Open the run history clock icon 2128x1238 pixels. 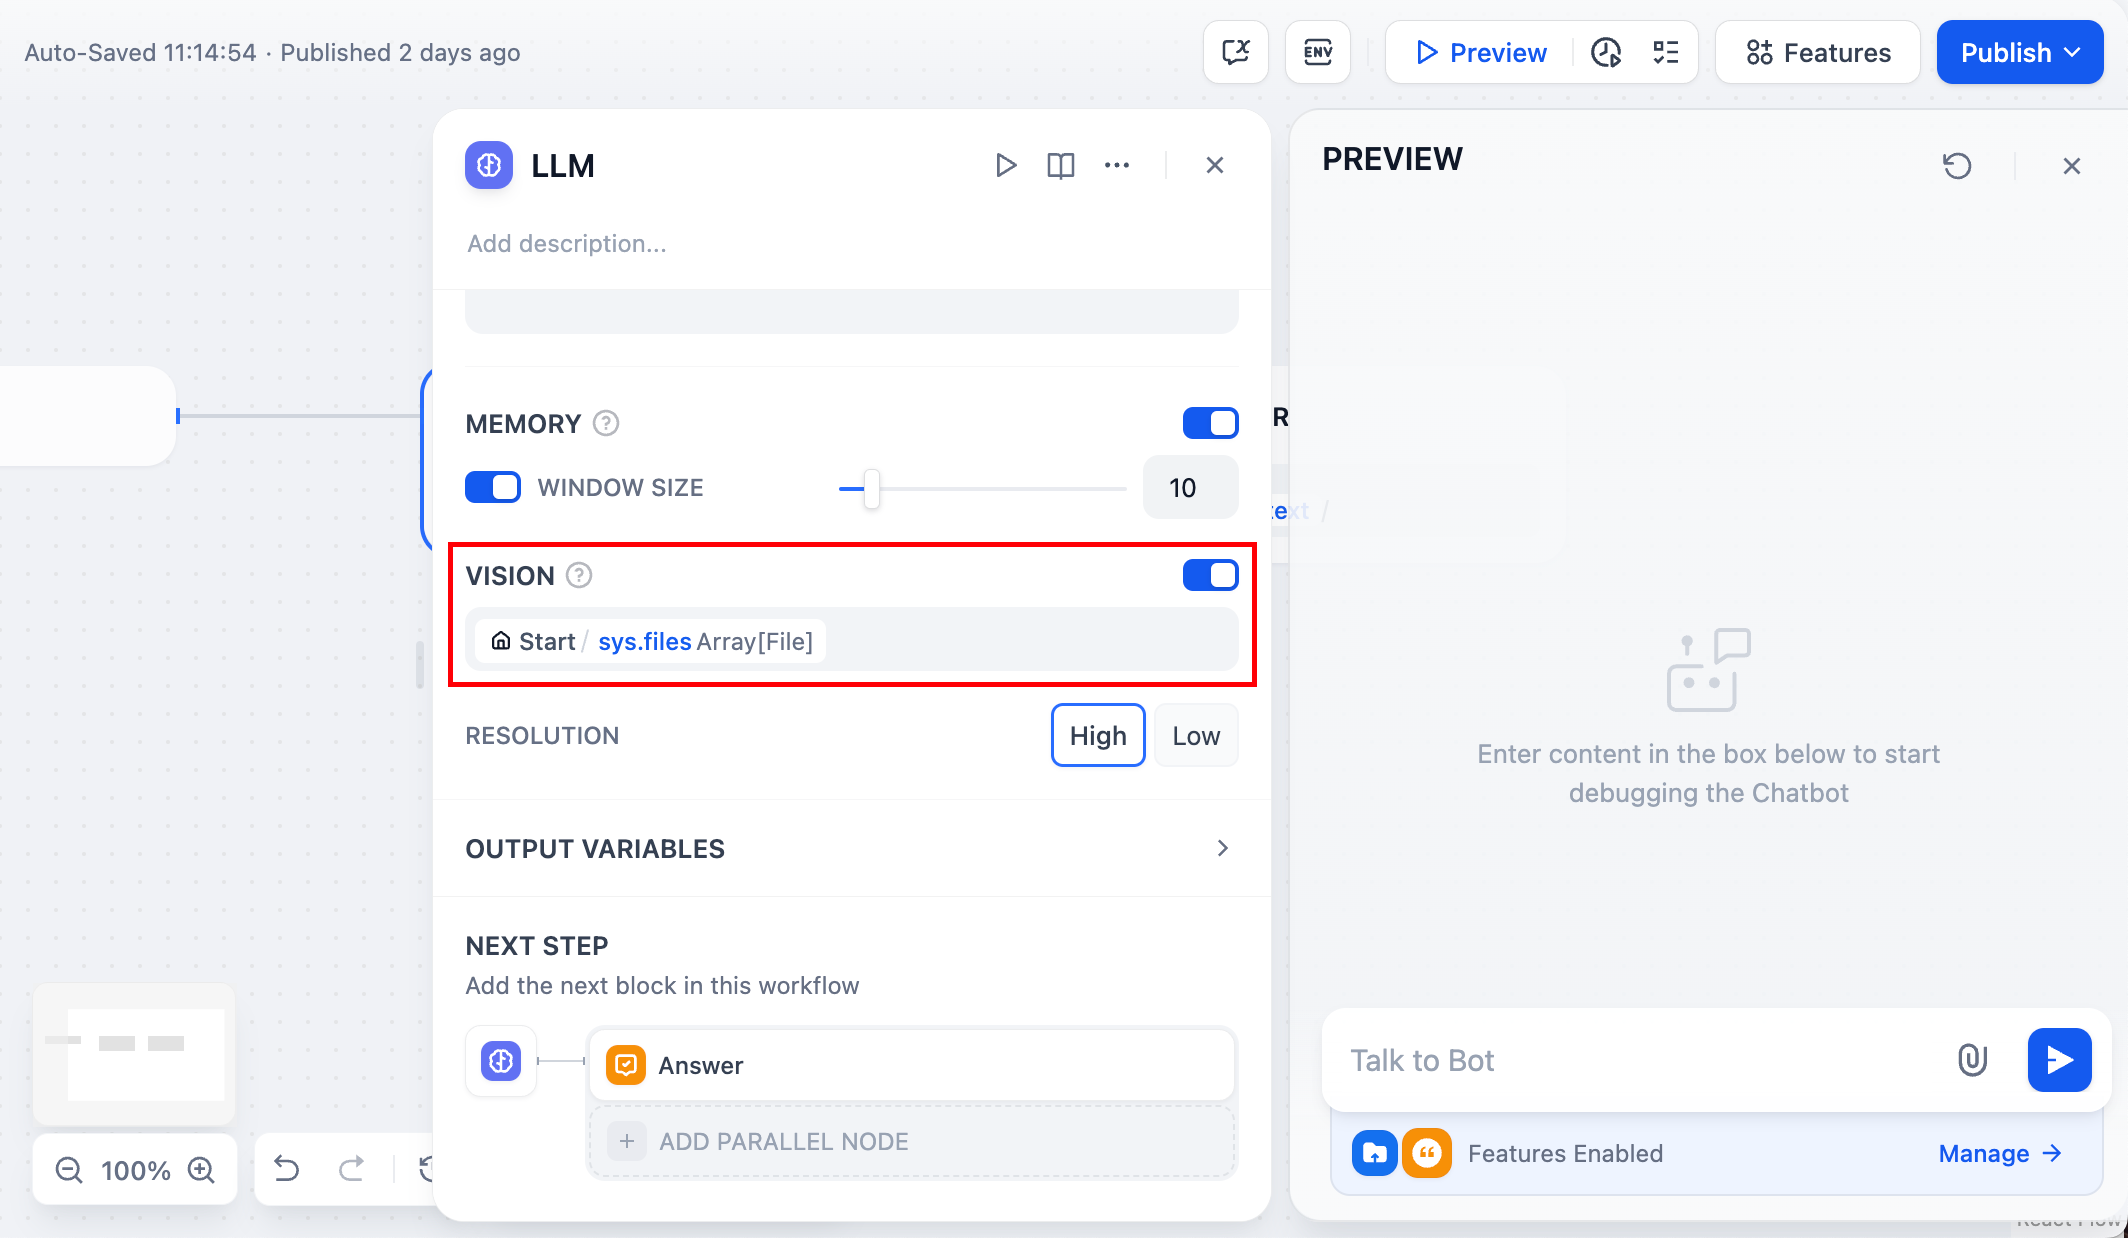pos(1605,52)
